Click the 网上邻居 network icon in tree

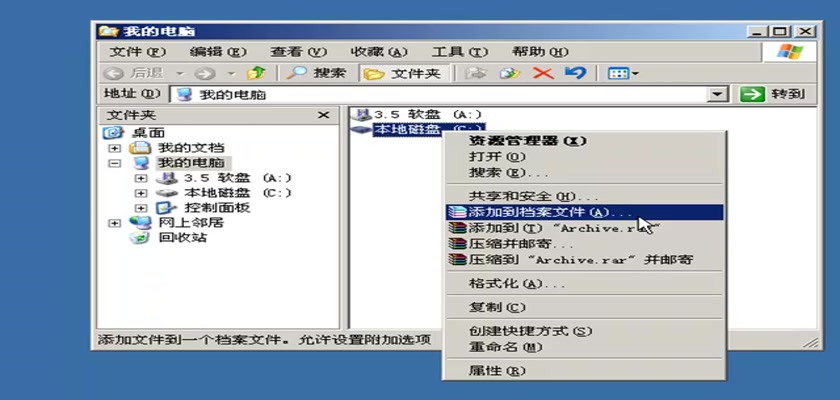click(140, 223)
